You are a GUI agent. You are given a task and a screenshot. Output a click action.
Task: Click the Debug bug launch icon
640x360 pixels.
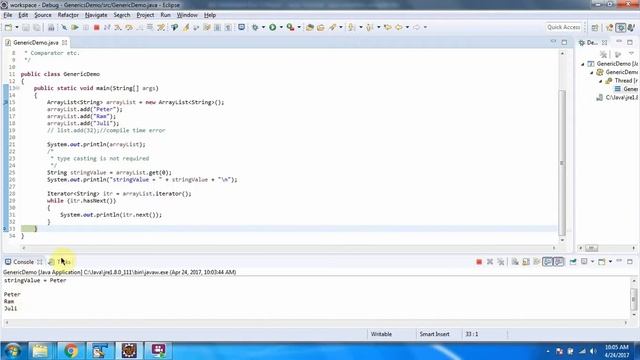(255, 27)
